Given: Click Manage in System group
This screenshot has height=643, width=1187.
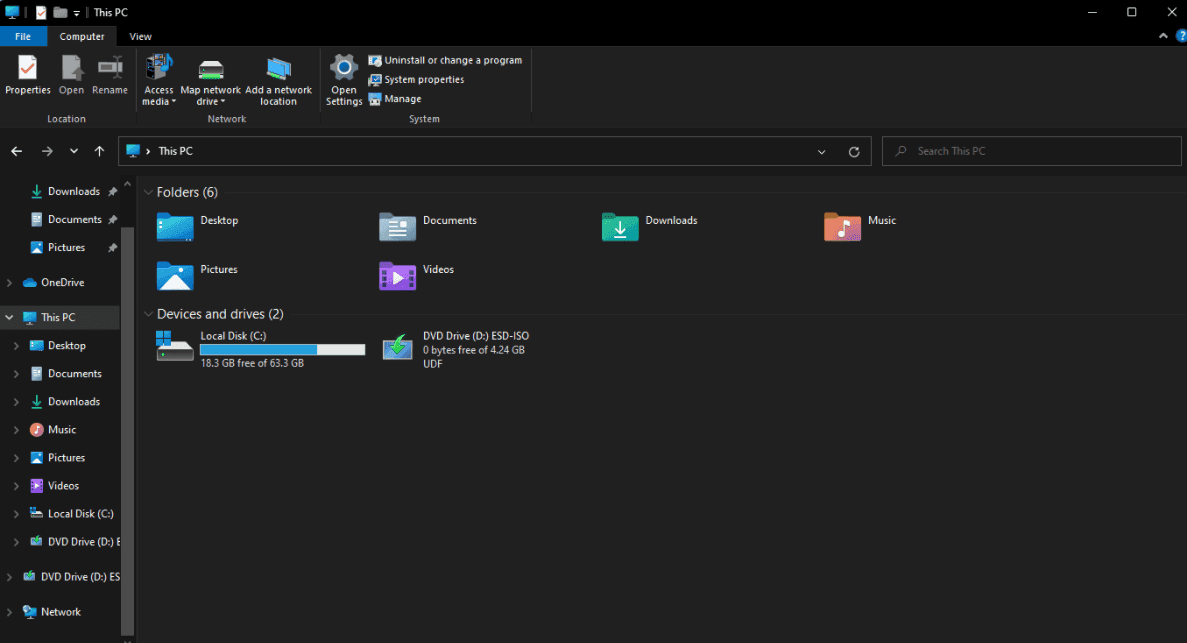Looking at the screenshot, I should click(395, 99).
